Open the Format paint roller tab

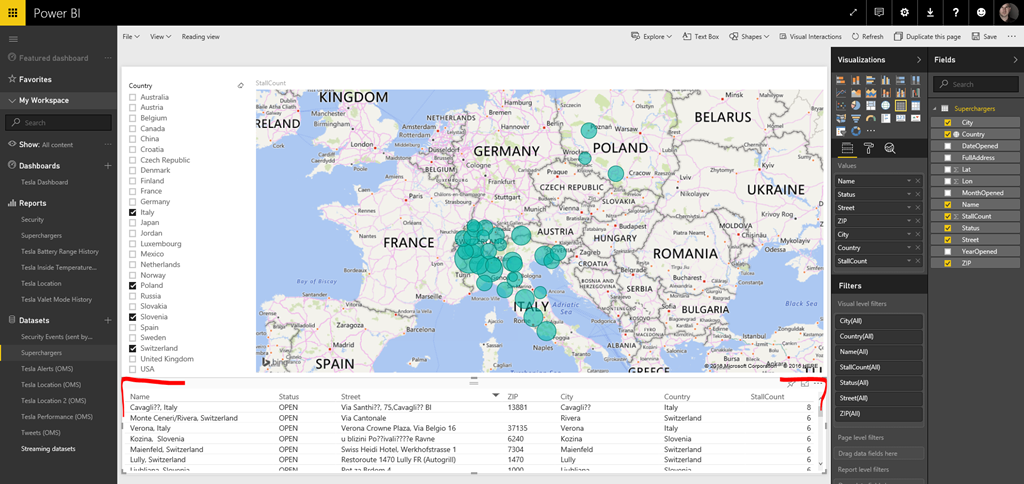(868, 148)
